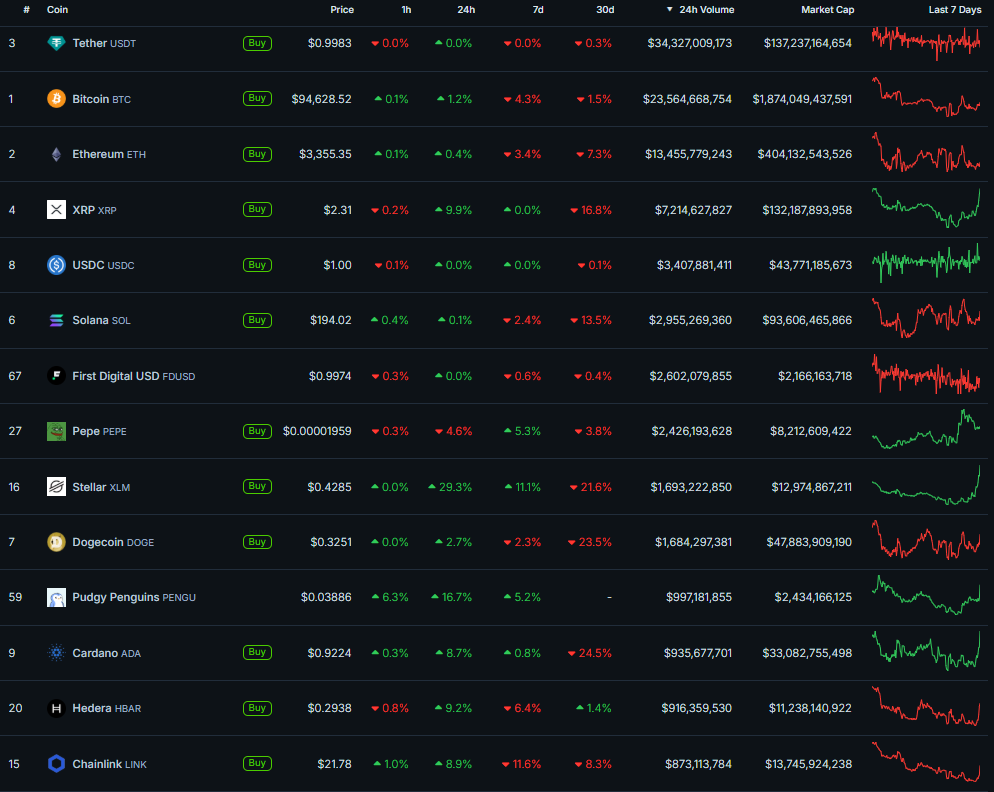This screenshot has height=792, width=994.
Task: Open the Tether USDT coin page
Action: (104, 43)
